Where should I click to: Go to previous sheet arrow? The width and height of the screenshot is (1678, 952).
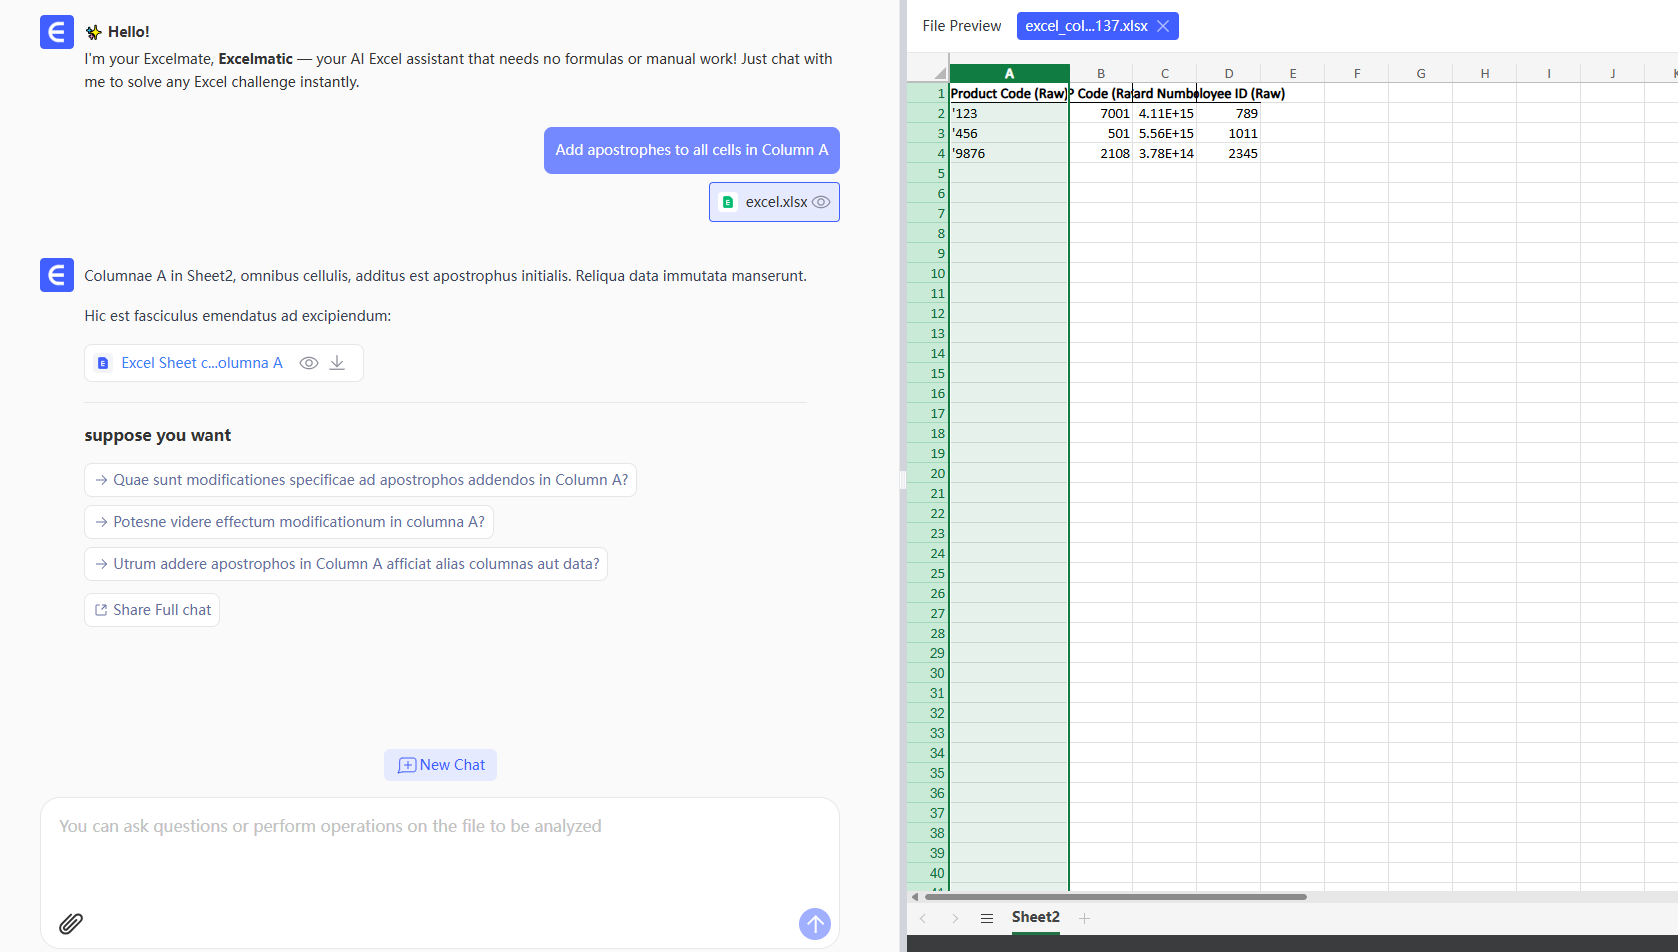coord(923,918)
